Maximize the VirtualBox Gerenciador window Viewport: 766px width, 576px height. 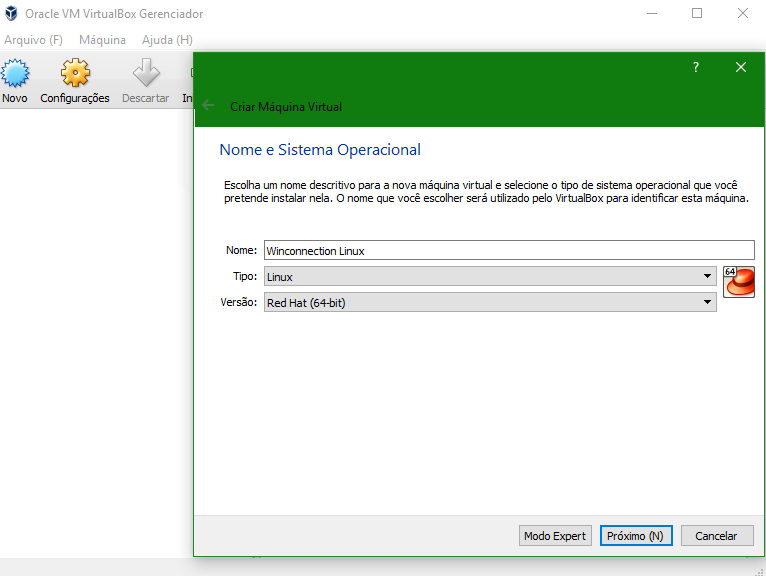(x=697, y=13)
